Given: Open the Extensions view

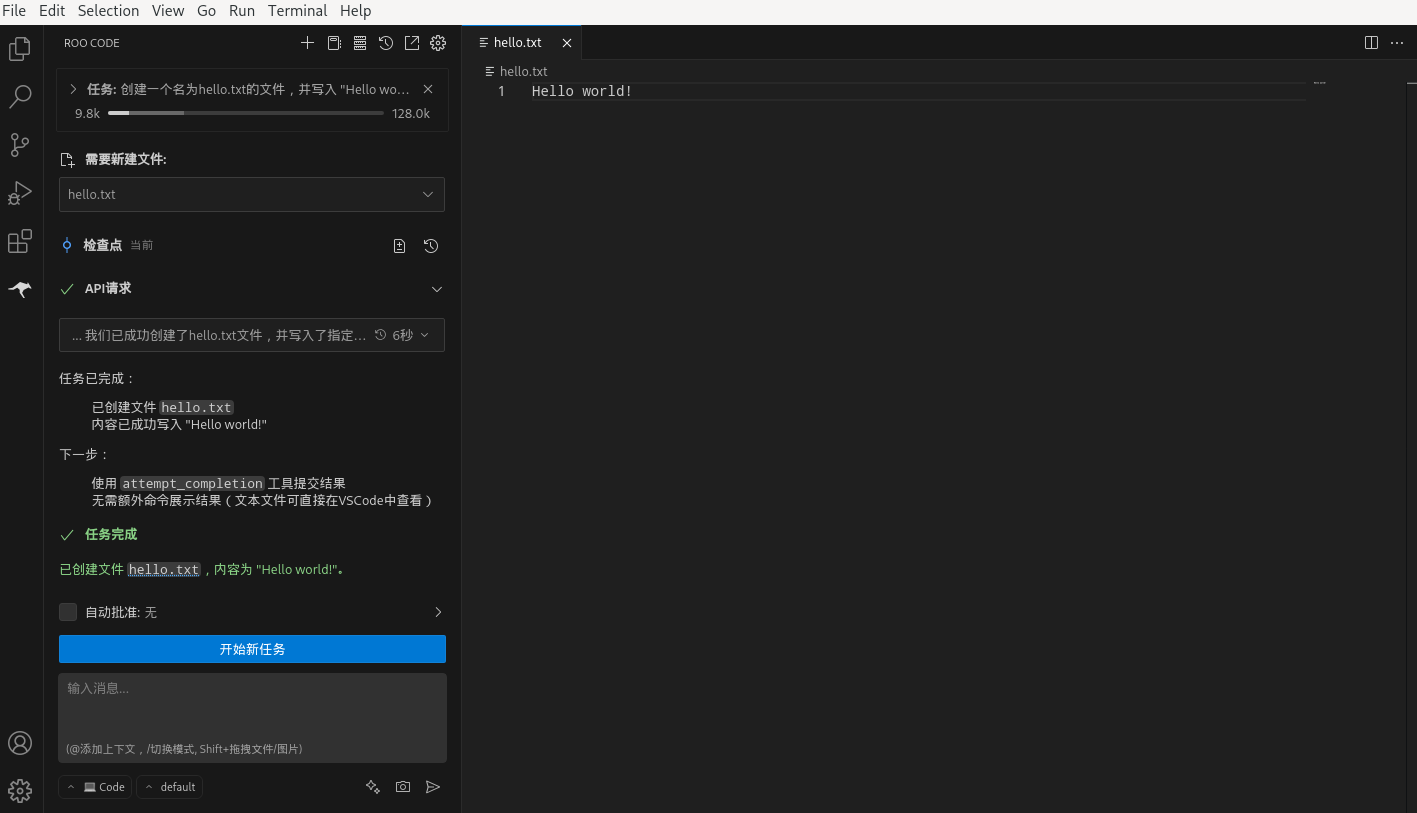Looking at the screenshot, I should (x=20, y=241).
